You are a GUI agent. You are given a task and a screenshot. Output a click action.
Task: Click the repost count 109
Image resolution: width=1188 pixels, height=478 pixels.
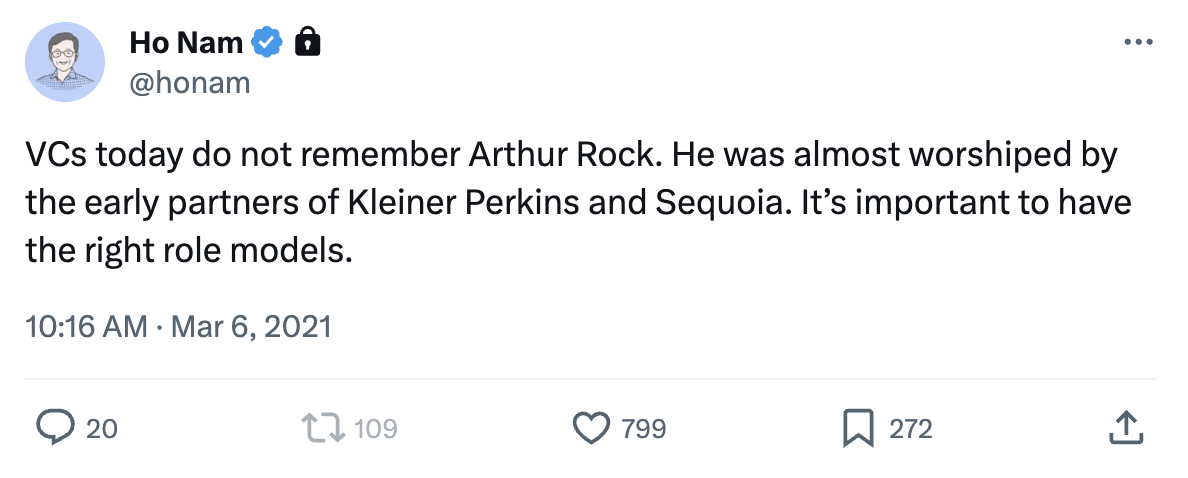(376, 429)
